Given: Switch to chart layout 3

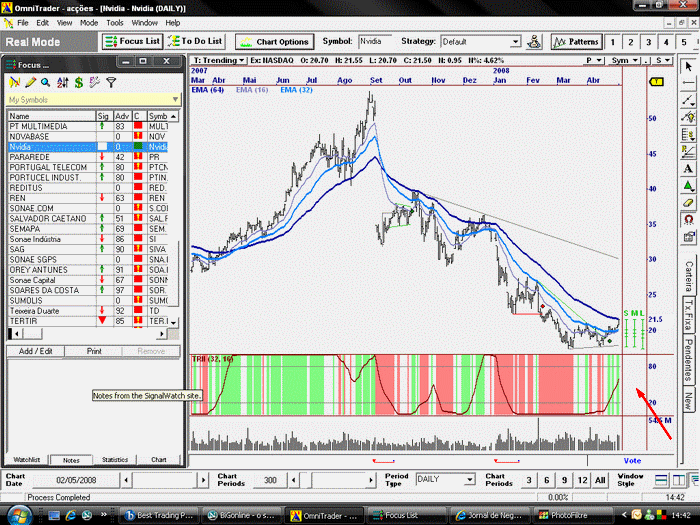Looking at the screenshot, I should pos(648,42).
